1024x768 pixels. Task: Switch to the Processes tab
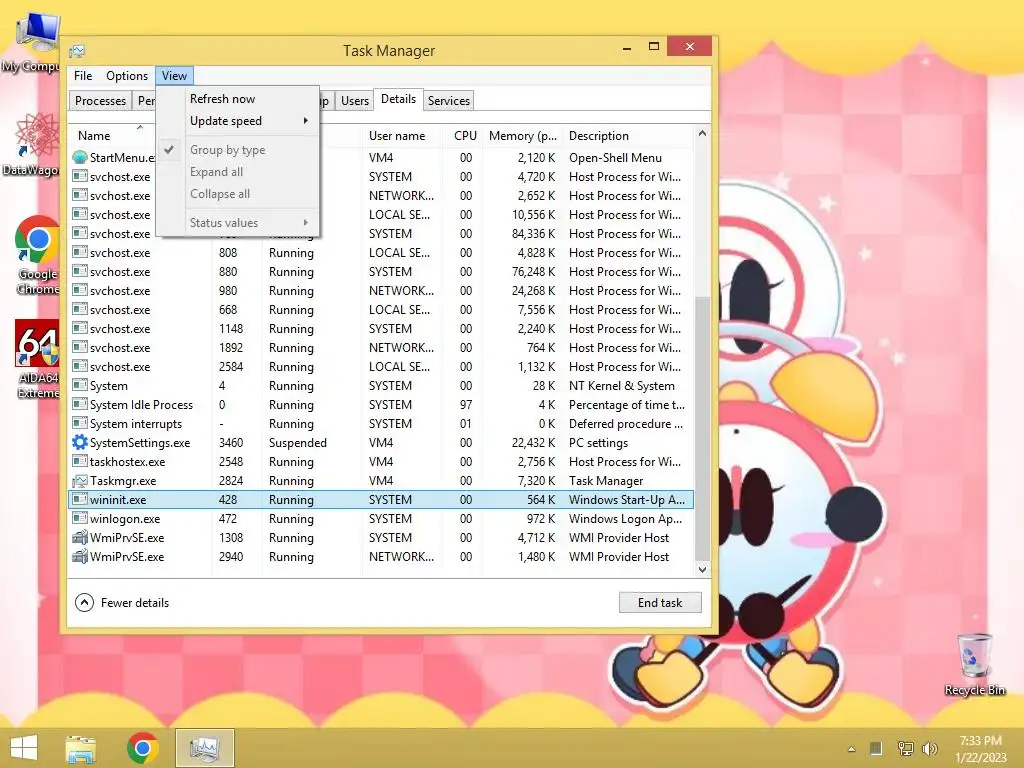click(100, 101)
